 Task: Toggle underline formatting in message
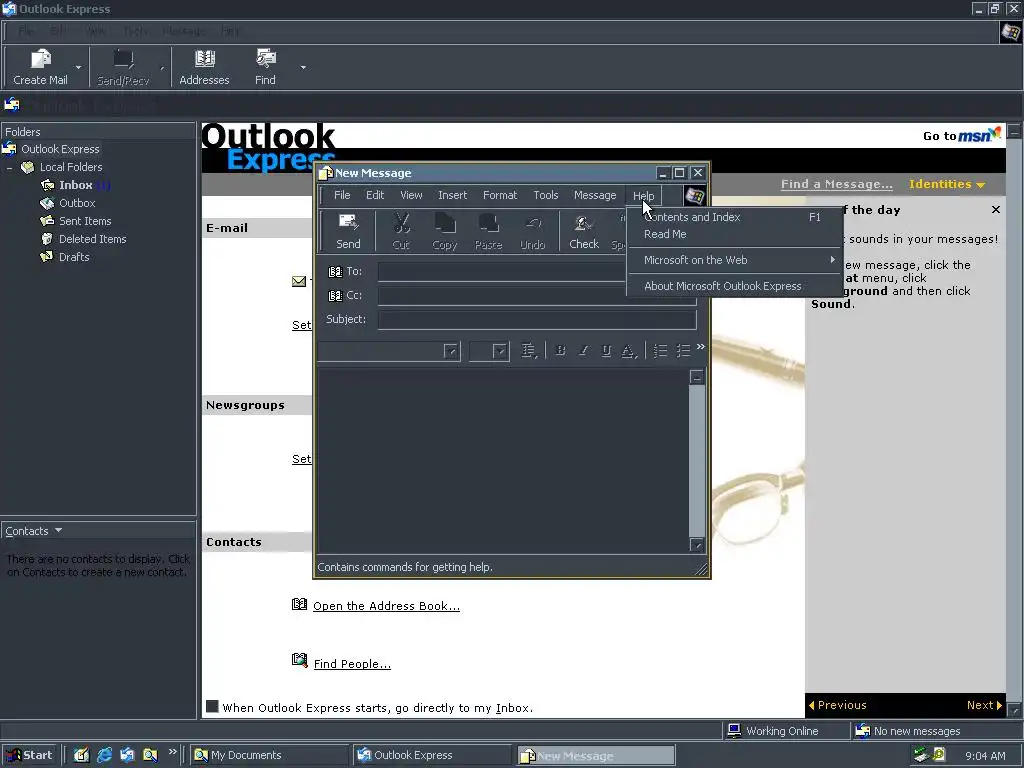coord(606,351)
